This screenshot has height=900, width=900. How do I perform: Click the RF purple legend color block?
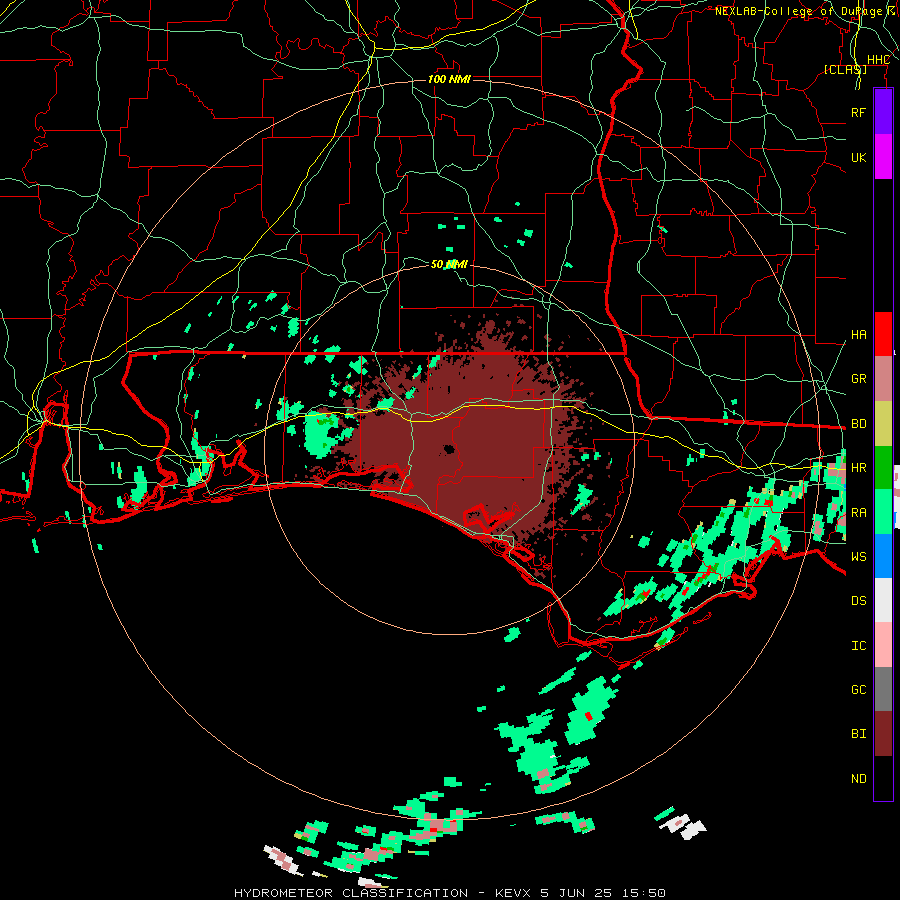pos(883,112)
